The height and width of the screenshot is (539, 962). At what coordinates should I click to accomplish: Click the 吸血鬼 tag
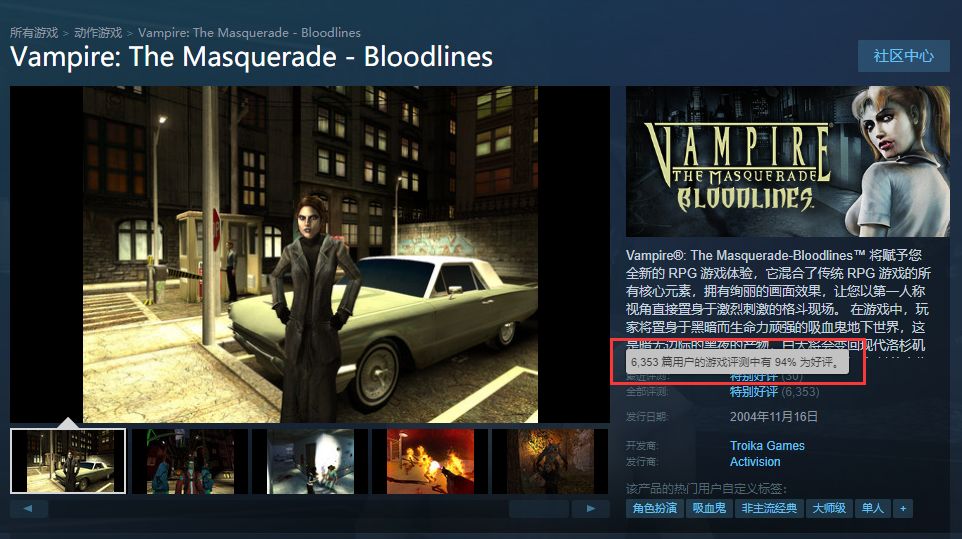click(x=709, y=508)
